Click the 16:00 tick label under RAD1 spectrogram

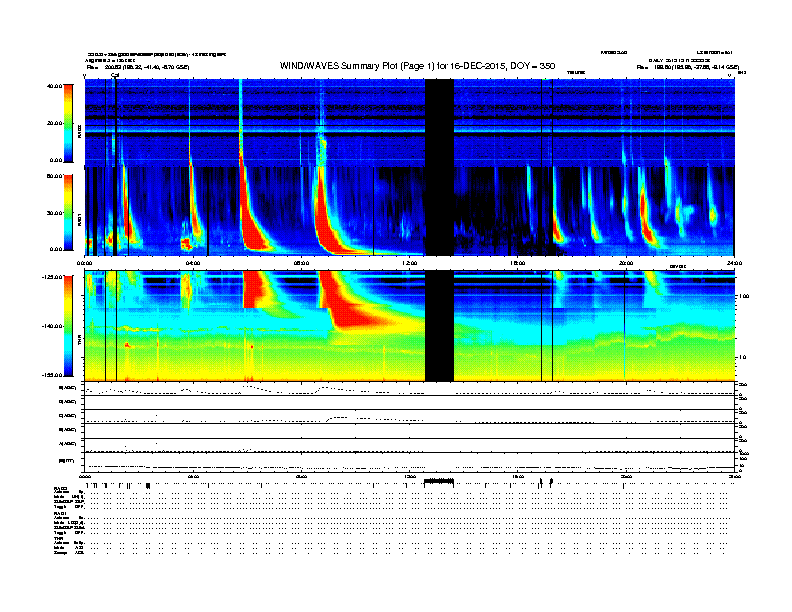[x=518, y=263]
